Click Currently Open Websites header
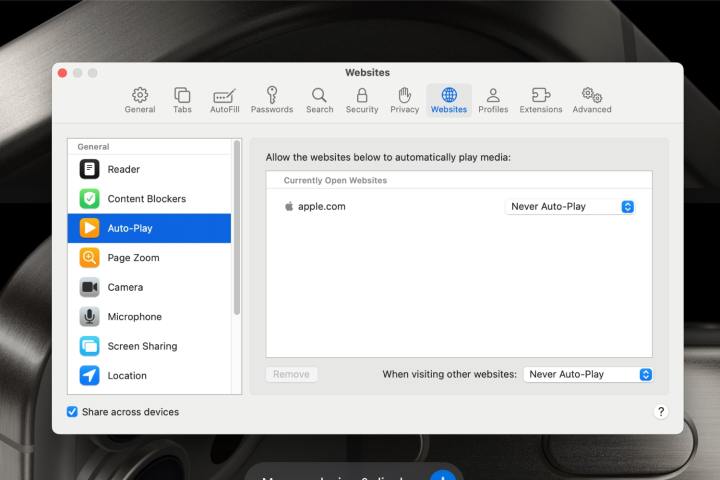Screen dimensions: 720x480 click(335, 180)
